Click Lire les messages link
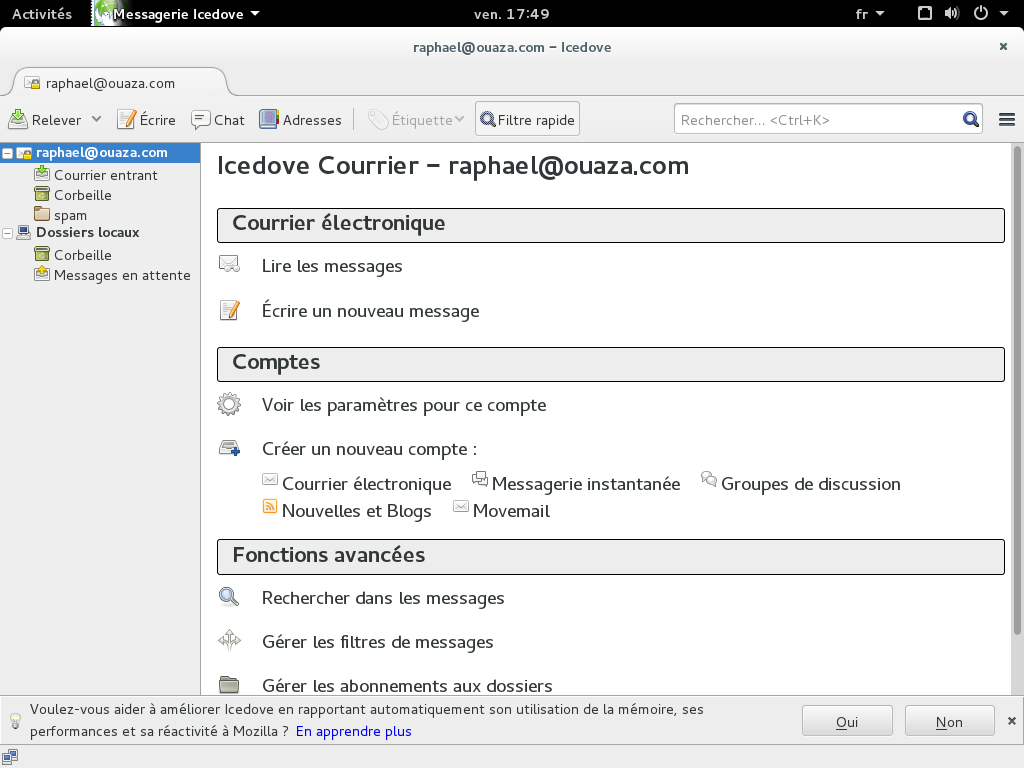The height and width of the screenshot is (768, 1024). click(x=332, y=266)
